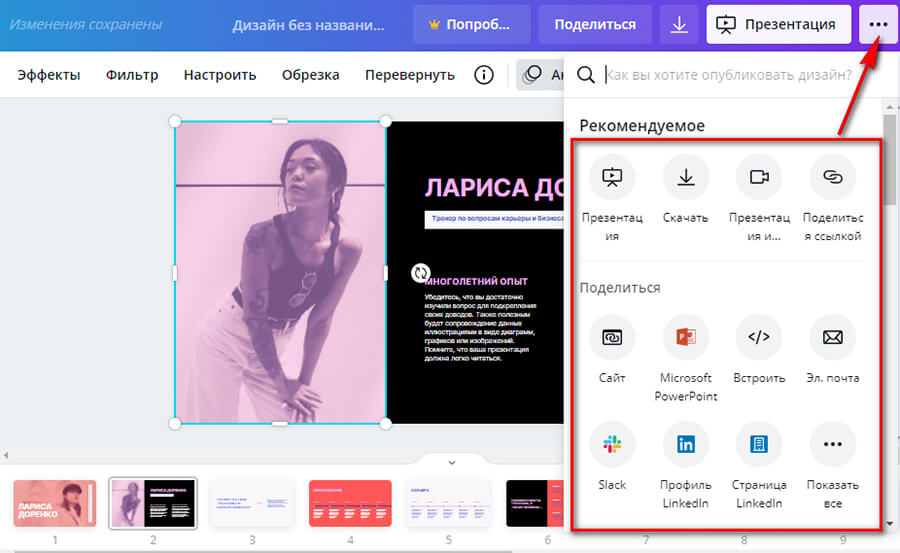Expand Показать все share options
This screenshot has height=553, width=900.
tap(832, 445)
